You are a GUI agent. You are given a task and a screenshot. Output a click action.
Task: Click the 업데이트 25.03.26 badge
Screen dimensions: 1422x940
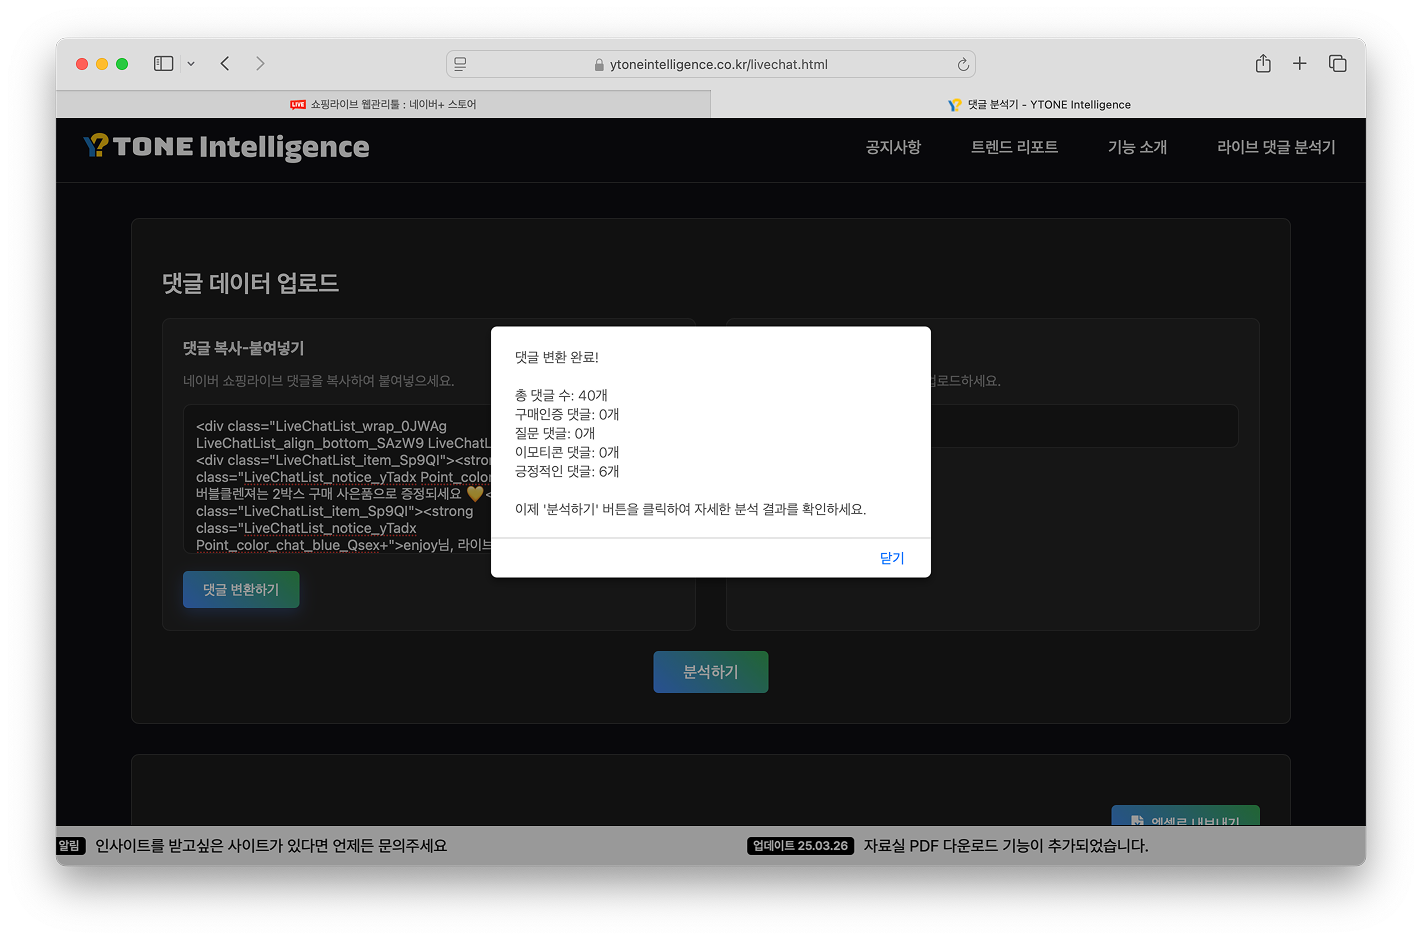[800, 846]
